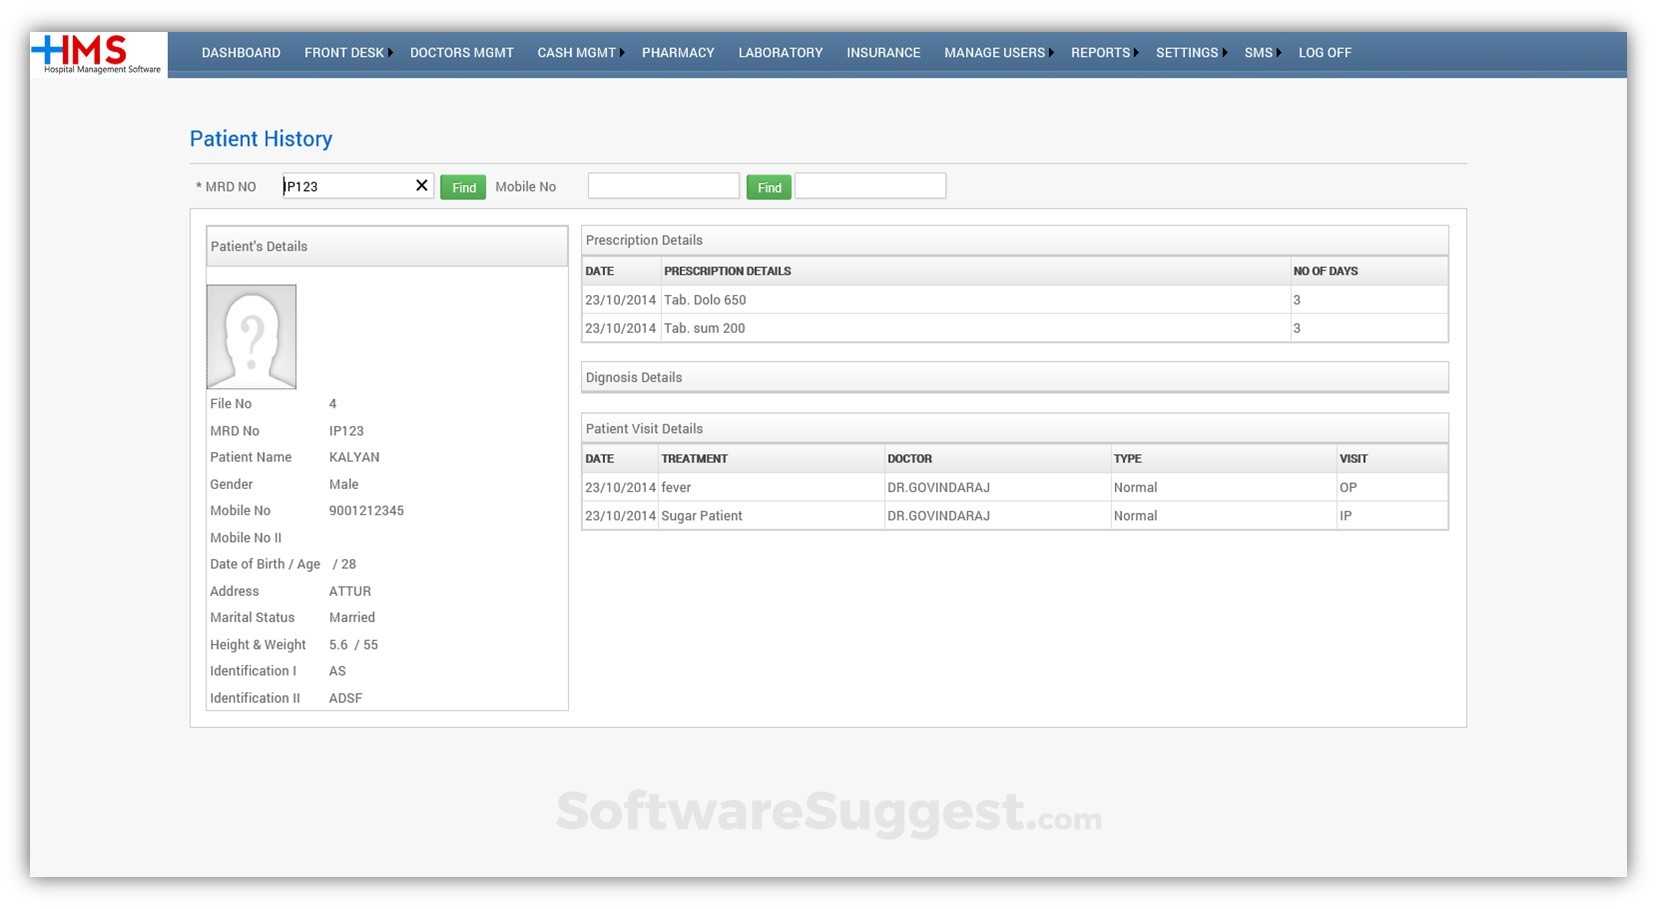Go to DOCTORS MGMT

click(x=461, y=52)
